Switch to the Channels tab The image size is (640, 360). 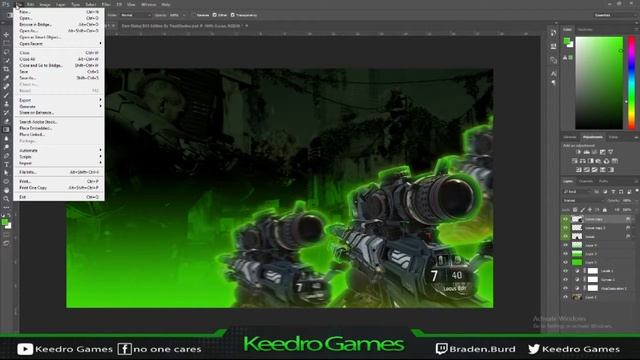point(586,181)
